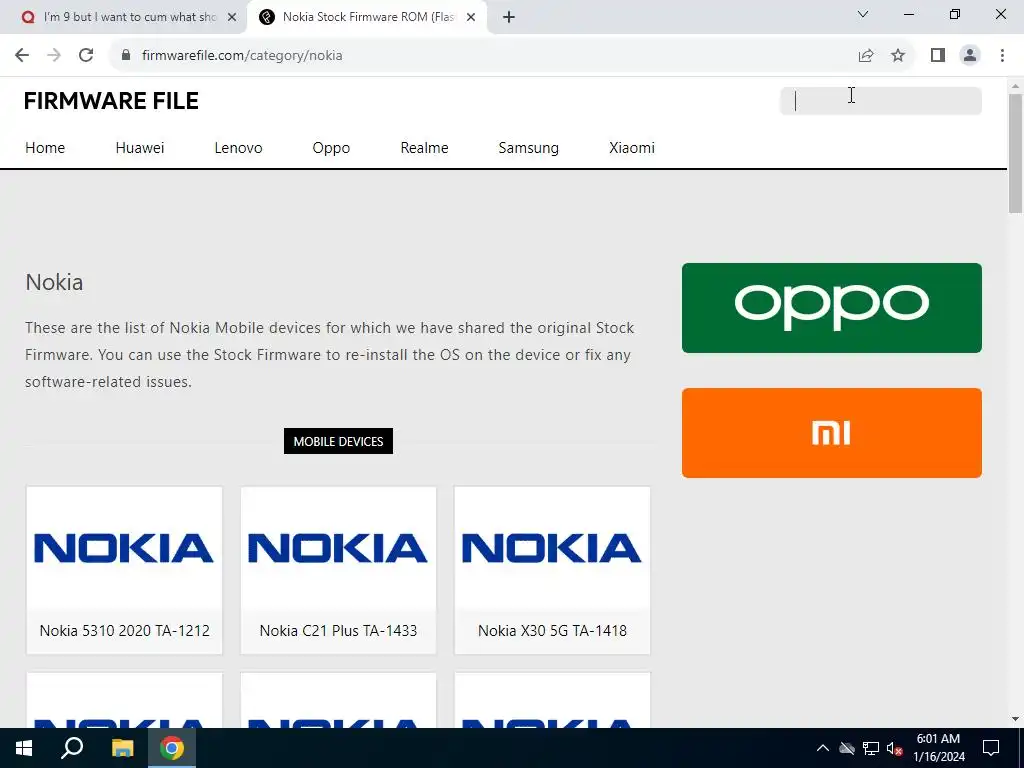
Task: Click the address bar URL
Action: click(x=242, y=56)
